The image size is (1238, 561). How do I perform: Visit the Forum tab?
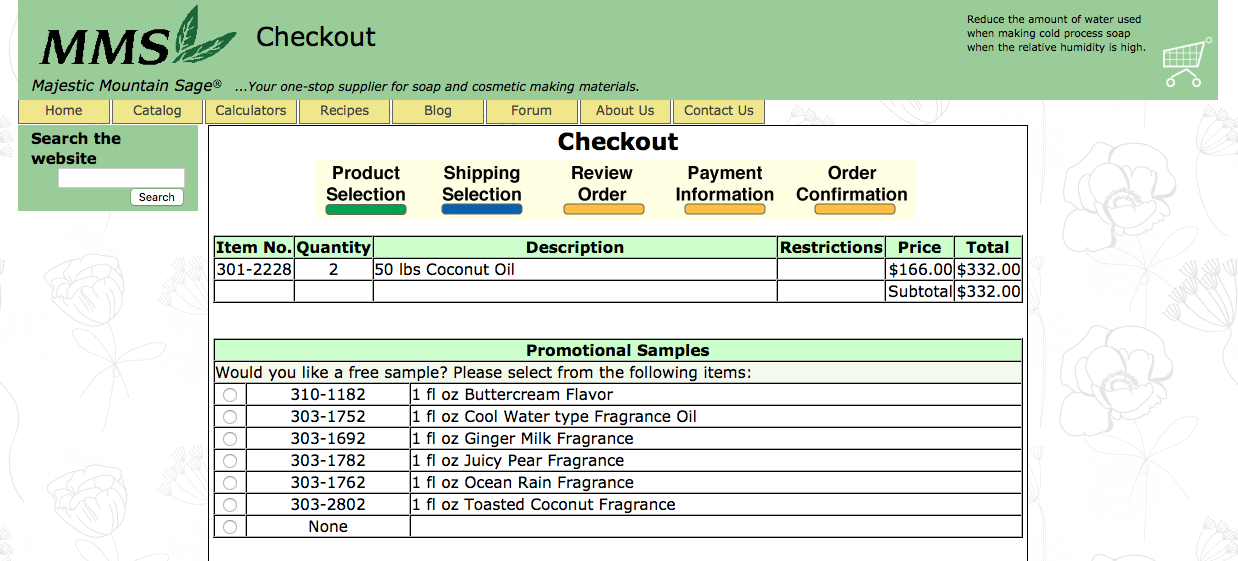pyautogui.click(x=531, y=111)
